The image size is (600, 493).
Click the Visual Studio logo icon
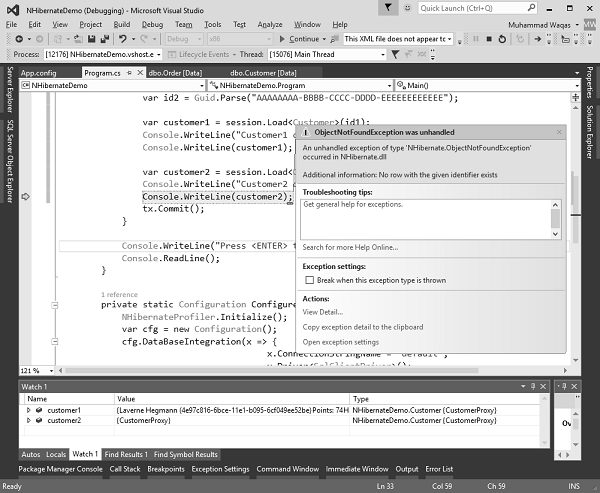(13, 10)
